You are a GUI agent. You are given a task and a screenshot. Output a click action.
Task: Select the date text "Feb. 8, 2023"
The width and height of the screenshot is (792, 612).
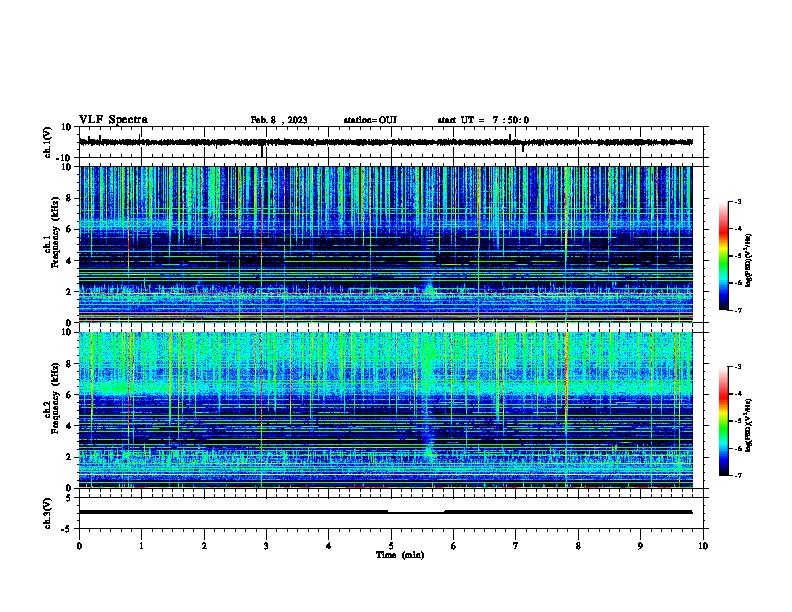click(279, 120)
